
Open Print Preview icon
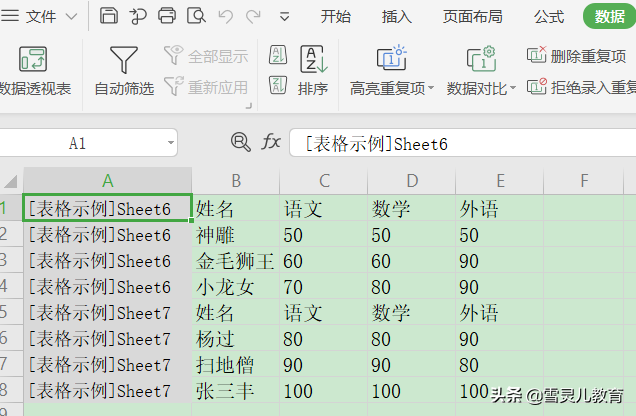[196, 16]
